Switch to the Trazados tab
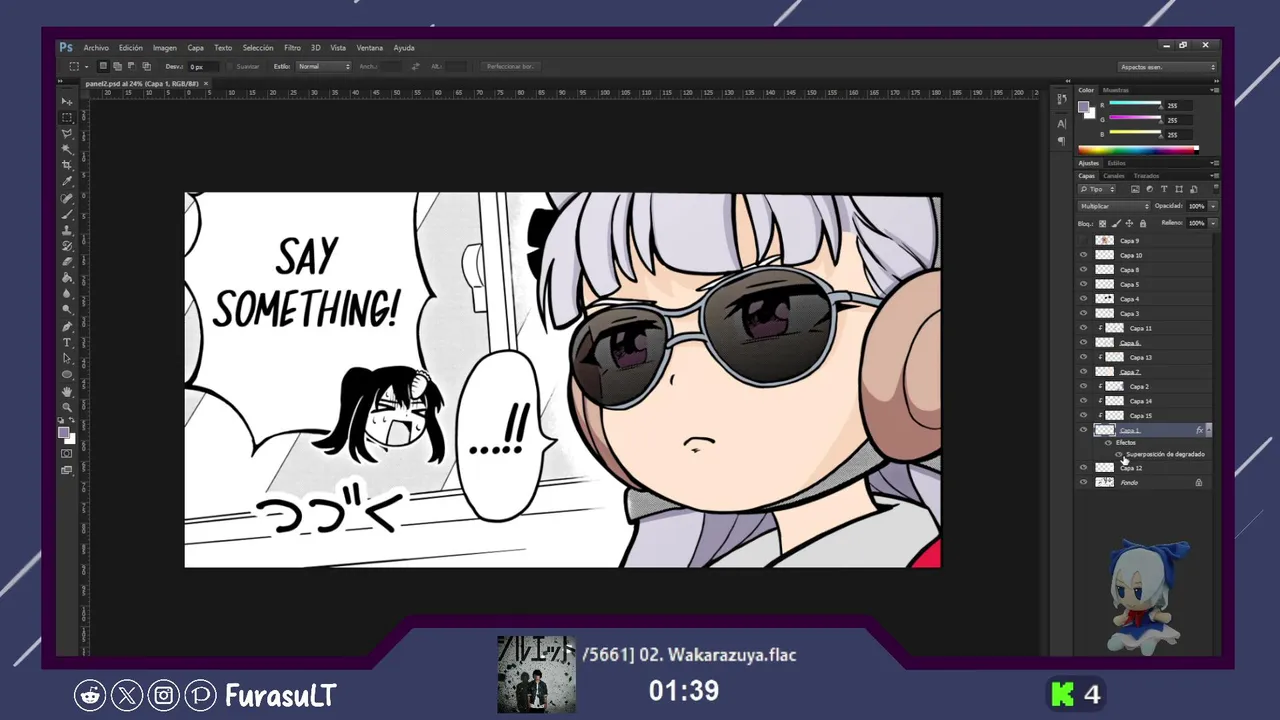This screenshot has width=1280, height=720. point(1146,176)
